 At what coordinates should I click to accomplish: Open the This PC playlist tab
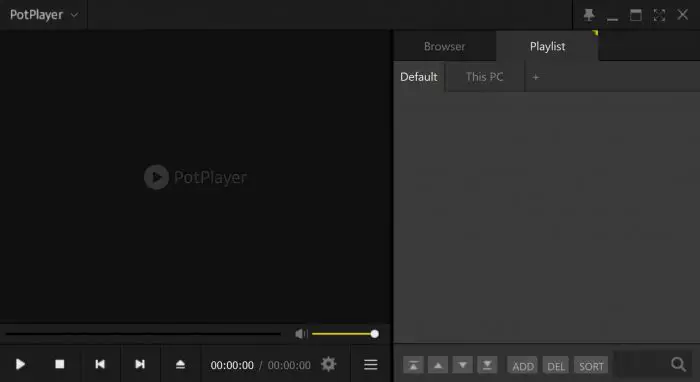(484, 77)
